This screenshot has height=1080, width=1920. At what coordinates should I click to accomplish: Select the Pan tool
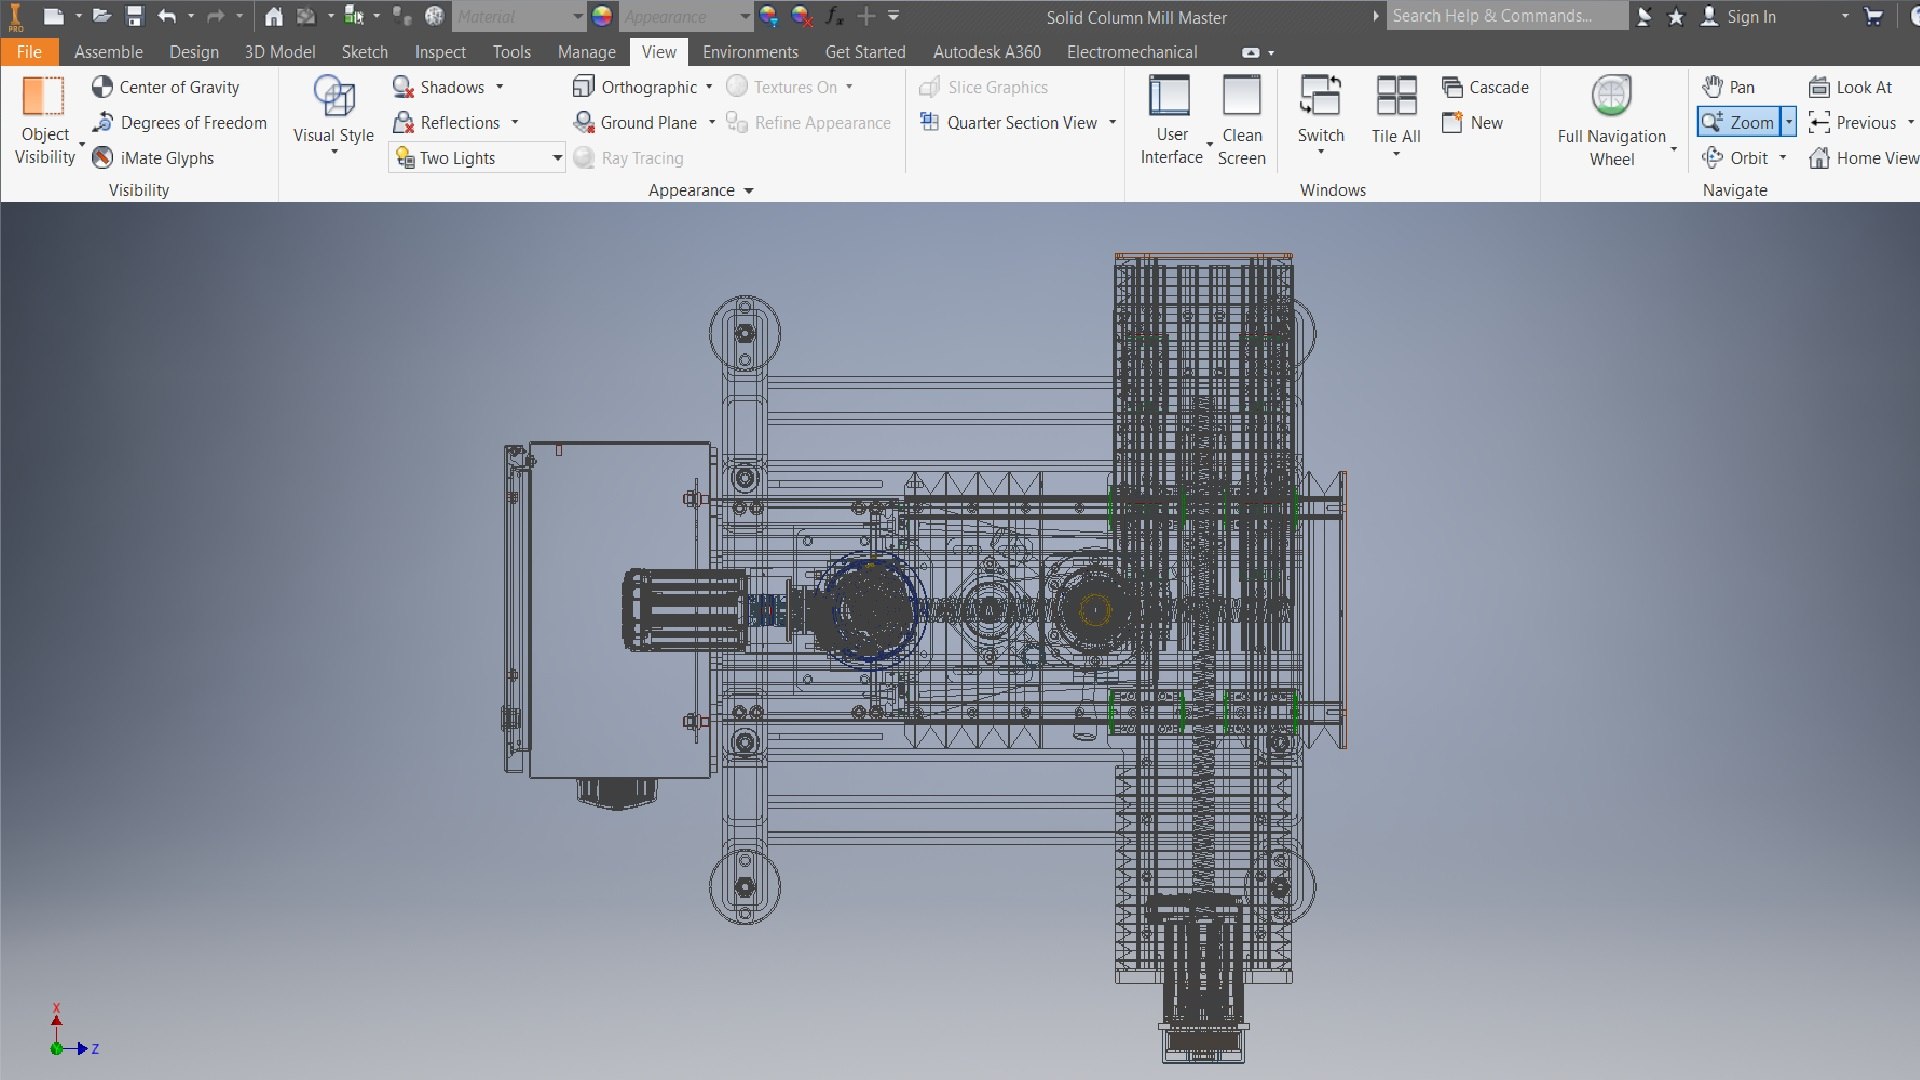(x=1728, y=87)
